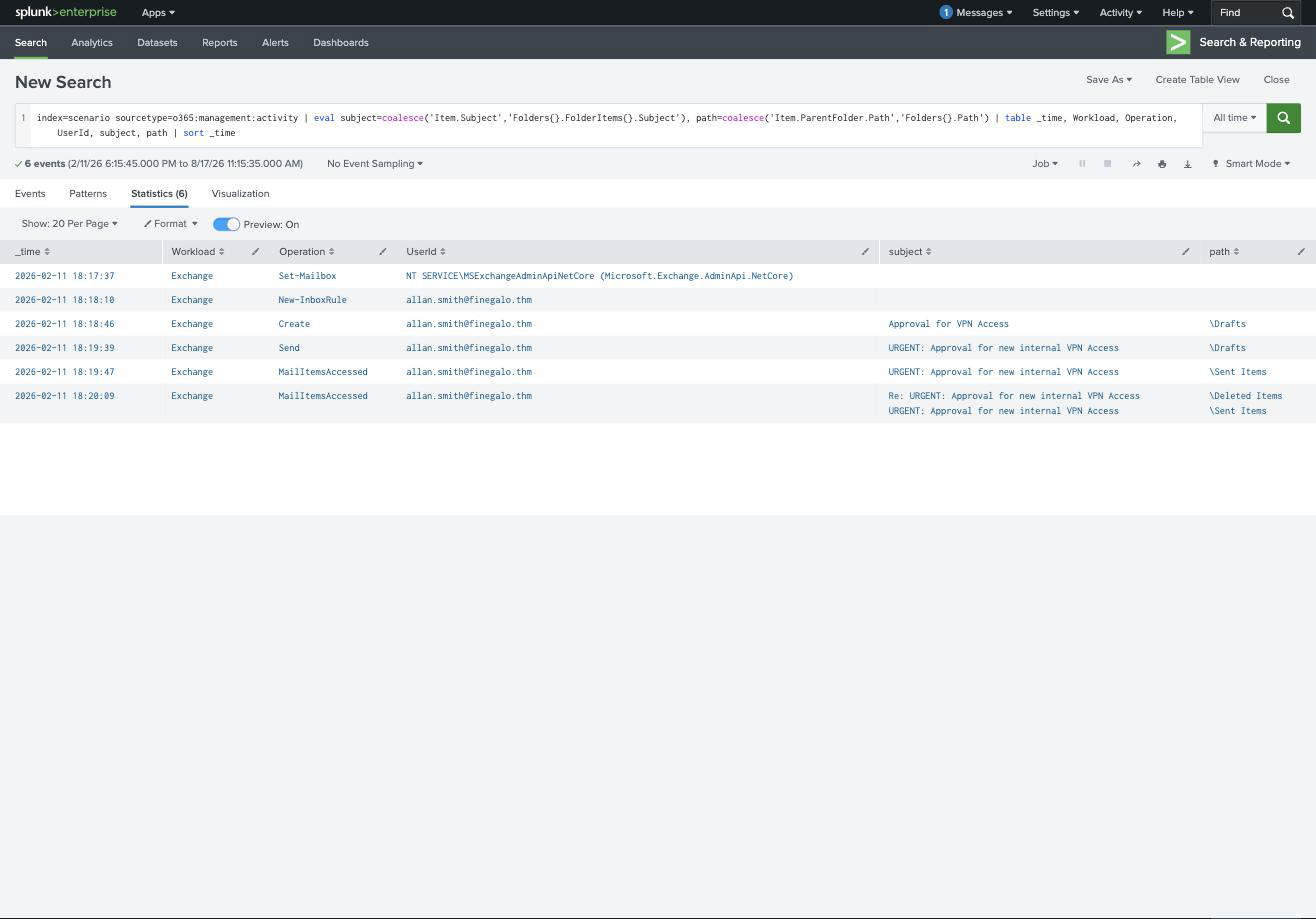Image resolution: width=1316 pixels, height=919 pixels.
Task: Go to the Analytics nav tab
Action: point(92,43)
